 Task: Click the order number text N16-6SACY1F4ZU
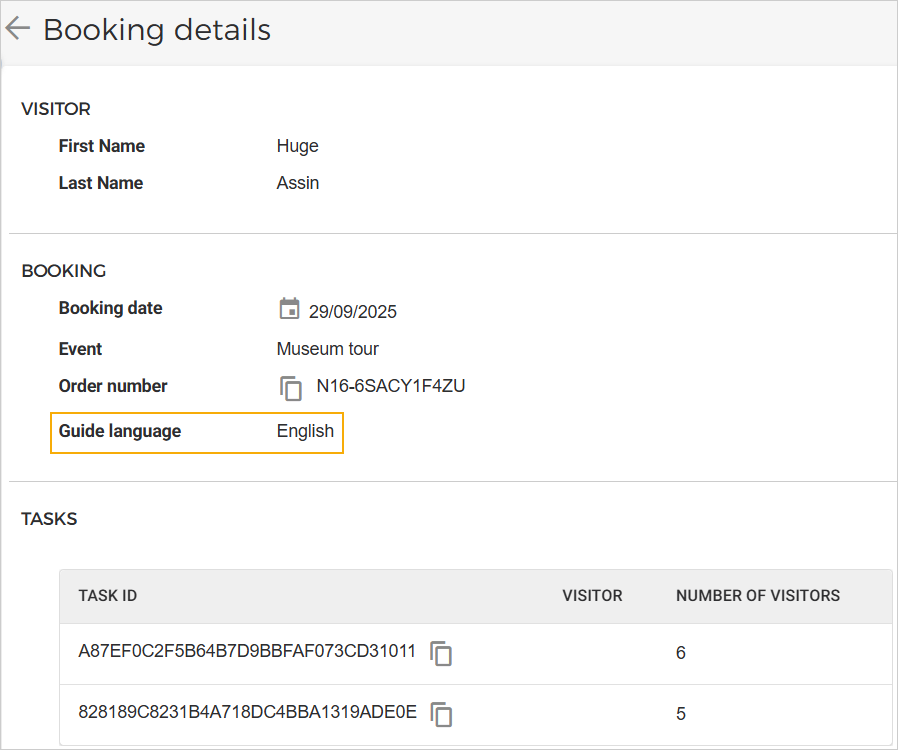click(x=390, y=386)
